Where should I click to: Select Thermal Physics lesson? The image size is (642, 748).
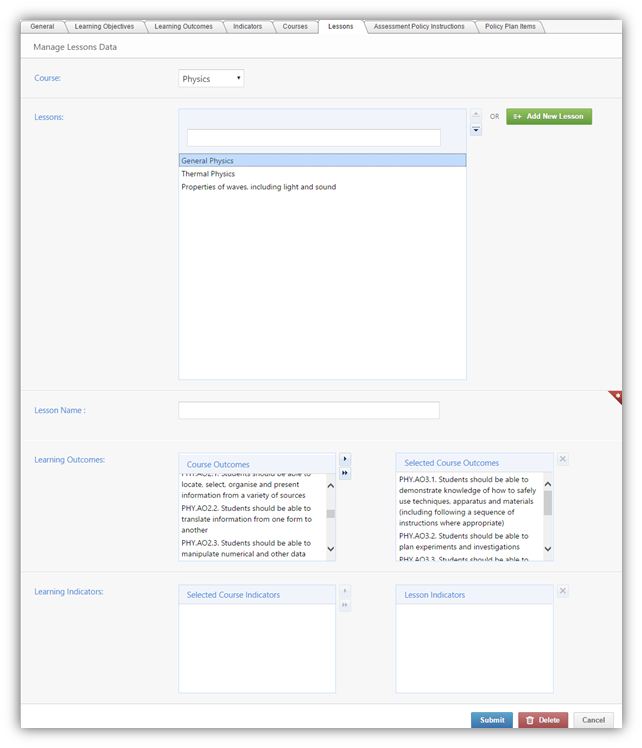(x=322, y=174)
